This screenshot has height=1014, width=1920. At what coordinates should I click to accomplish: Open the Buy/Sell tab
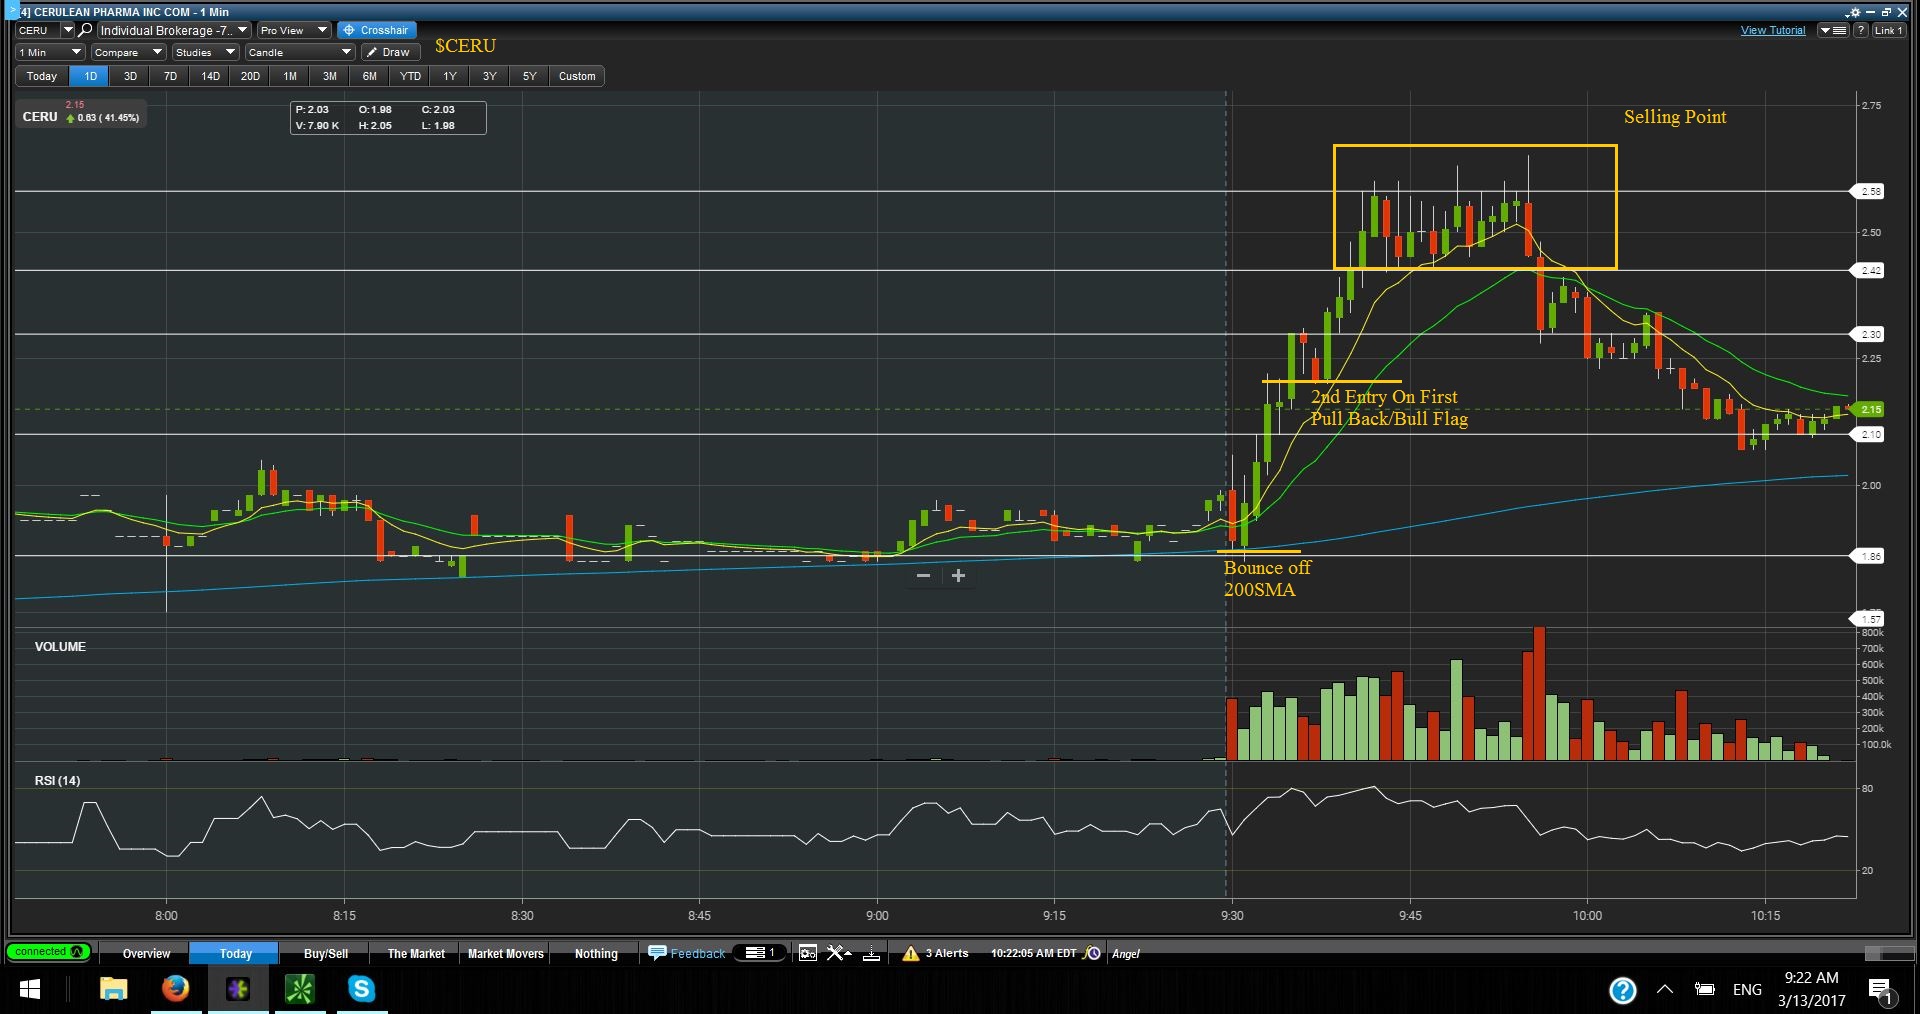pos(325,953)
